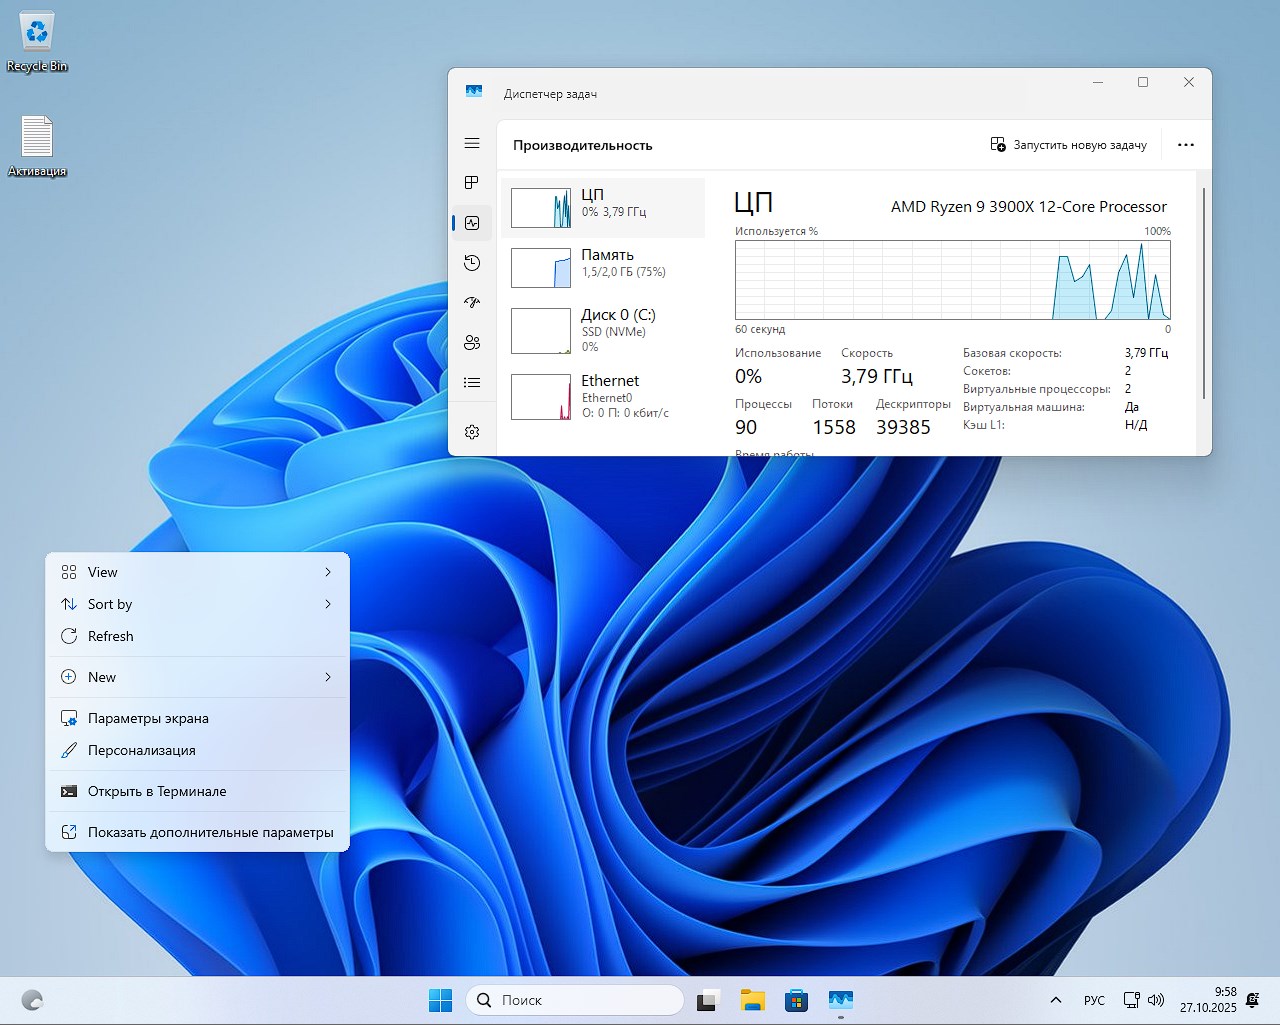
Task: Open Task Manager settings via gear icon
Action: 471,431
